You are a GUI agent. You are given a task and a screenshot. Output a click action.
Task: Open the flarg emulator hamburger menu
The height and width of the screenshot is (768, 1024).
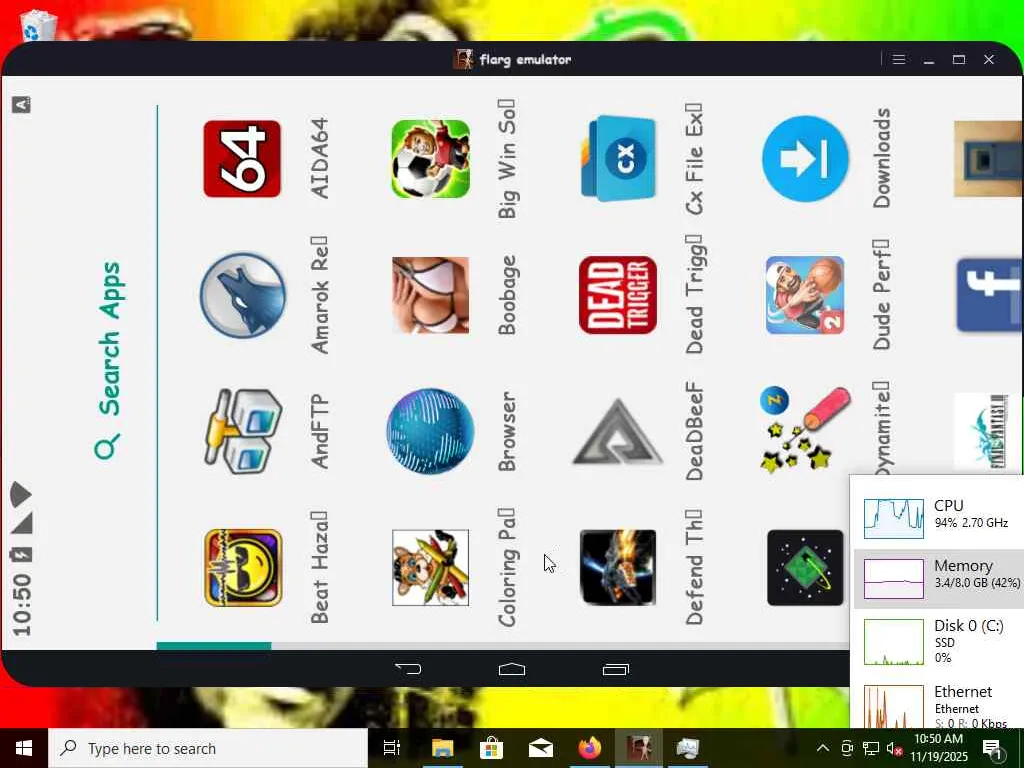[899, 59]
